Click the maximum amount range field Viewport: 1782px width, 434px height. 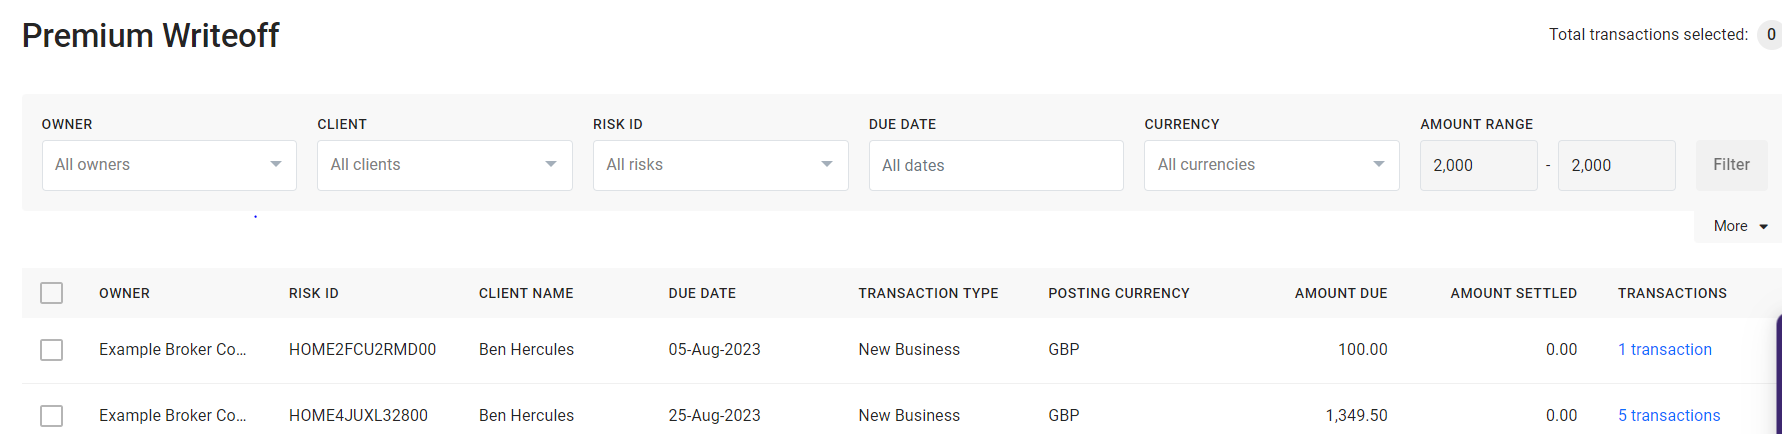point(1616,165)
